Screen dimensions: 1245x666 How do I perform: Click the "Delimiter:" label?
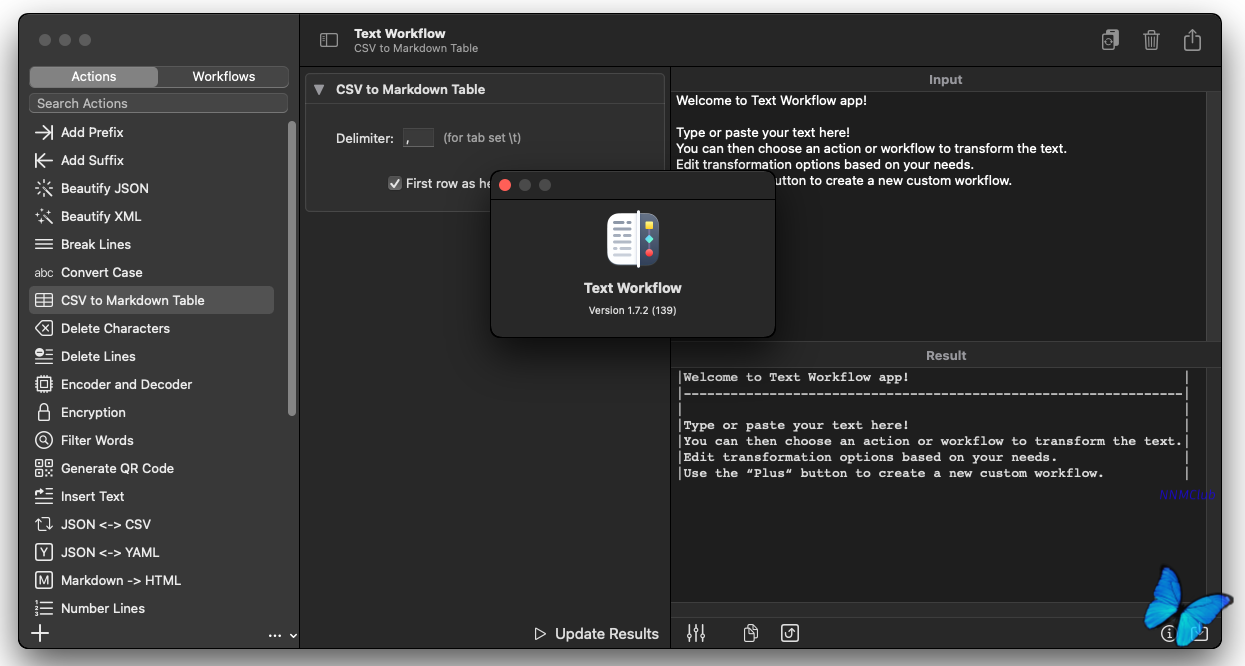365,138
